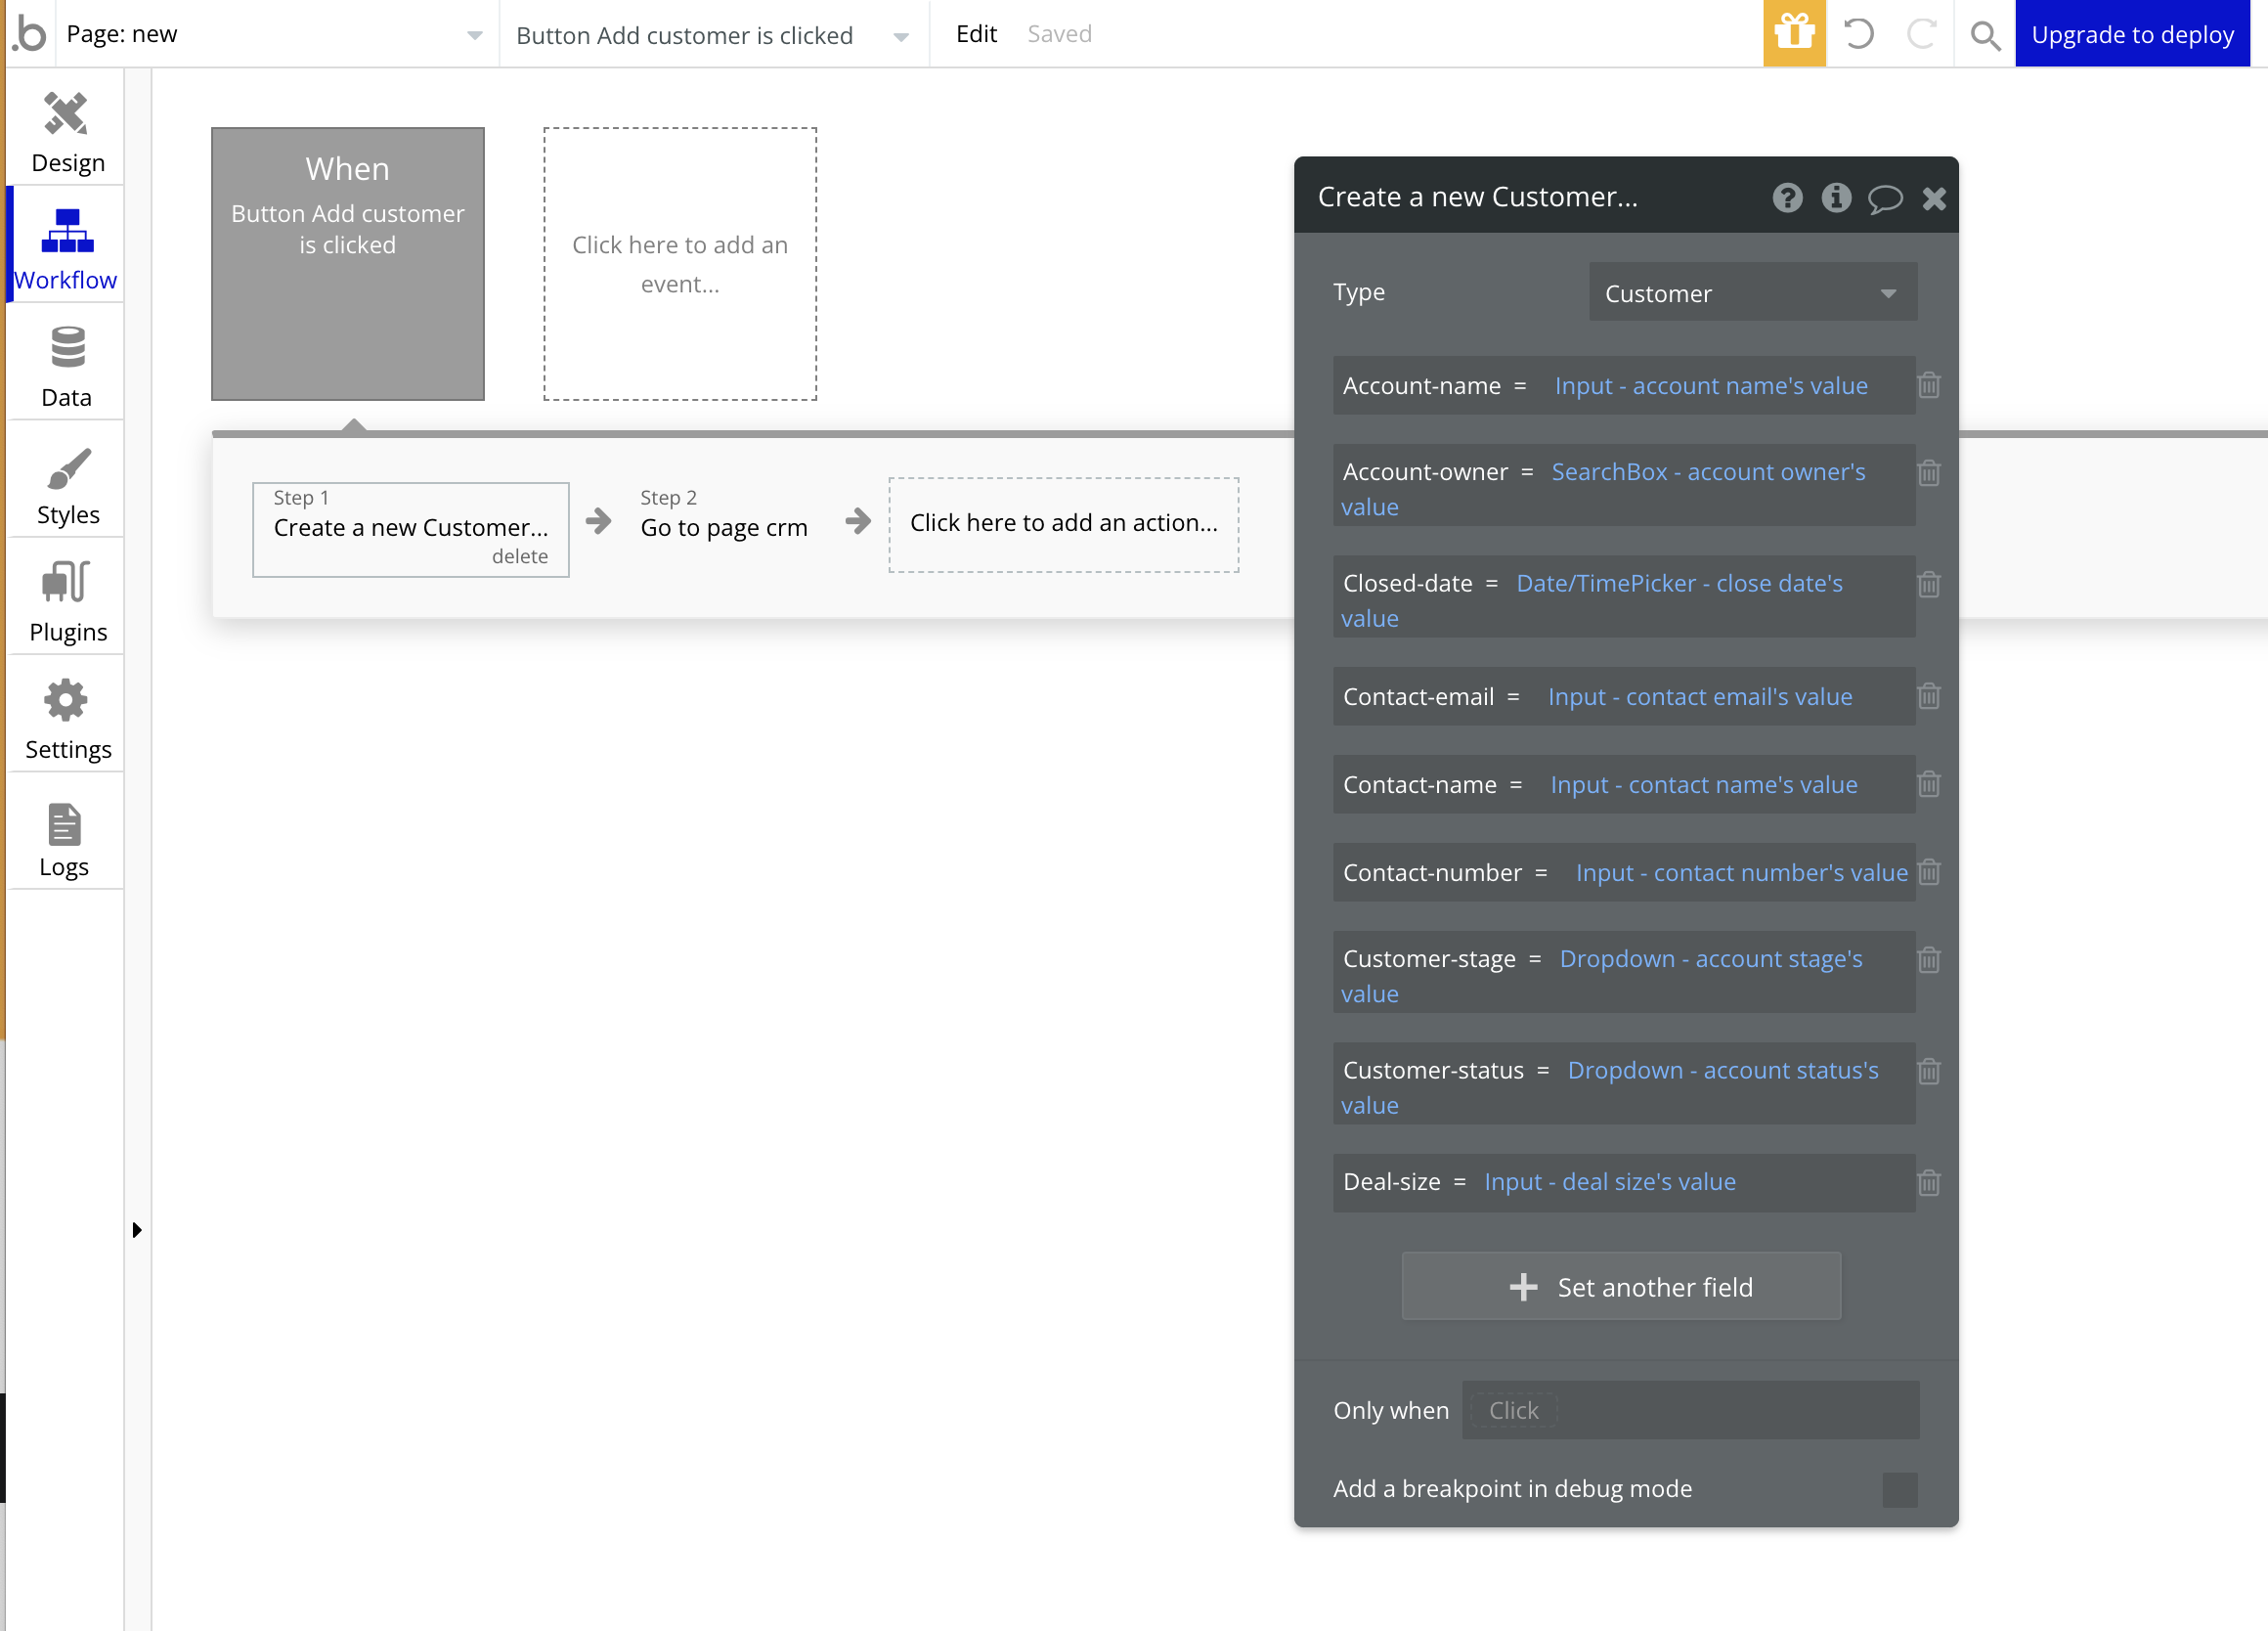Switch to the Design tab
Screen dimensions: 2268x1631
coord(67,131)
